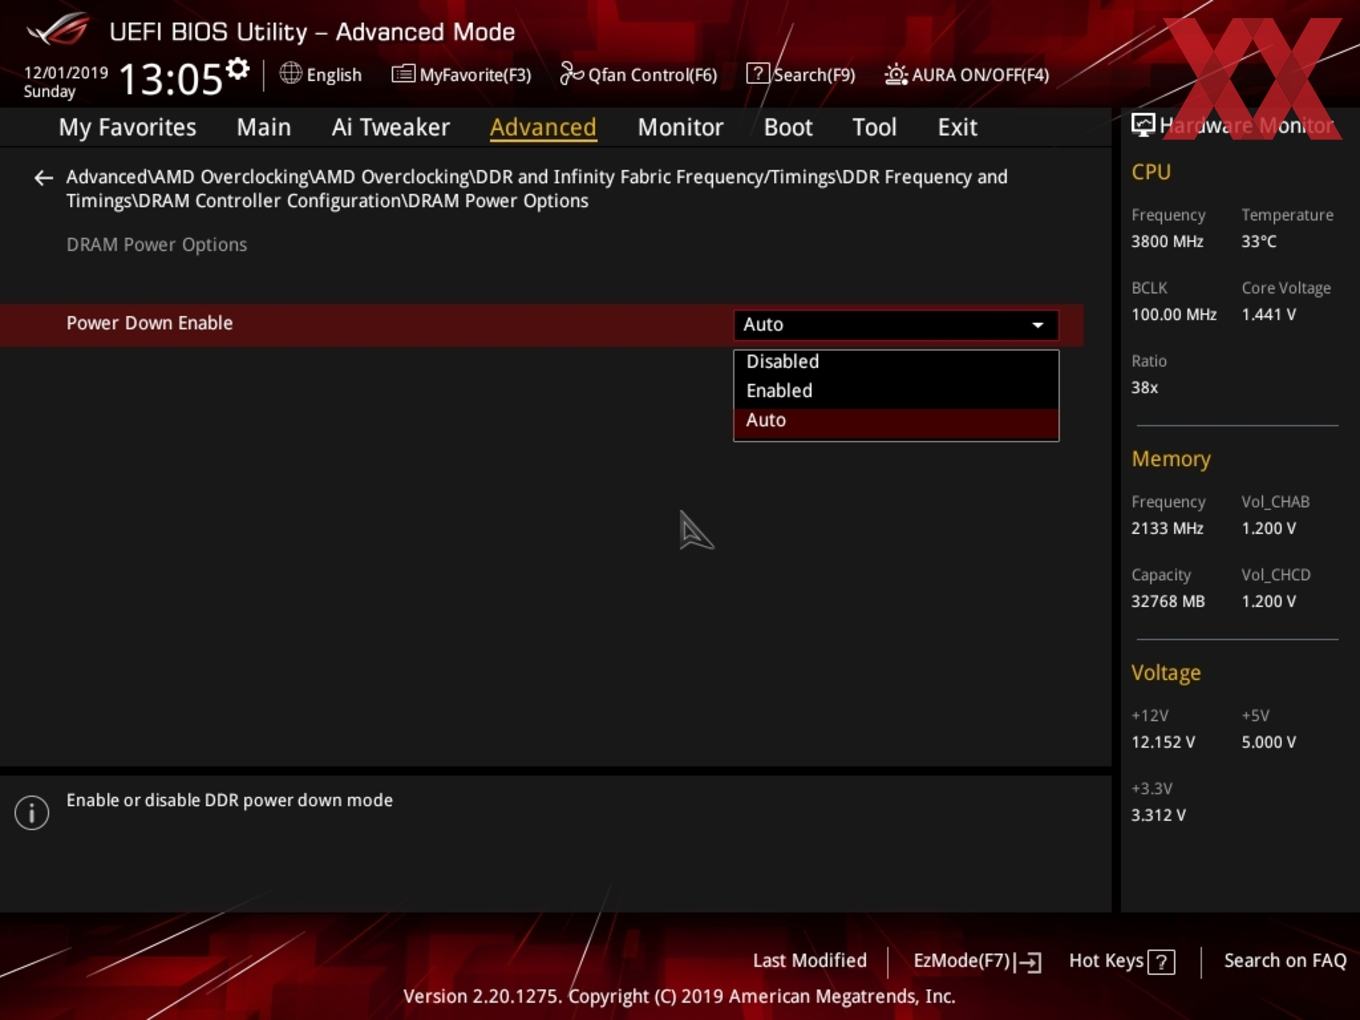Click the 13:05 clock display
Viewport: 1360px width, 1020px height.
pos(171,78)
